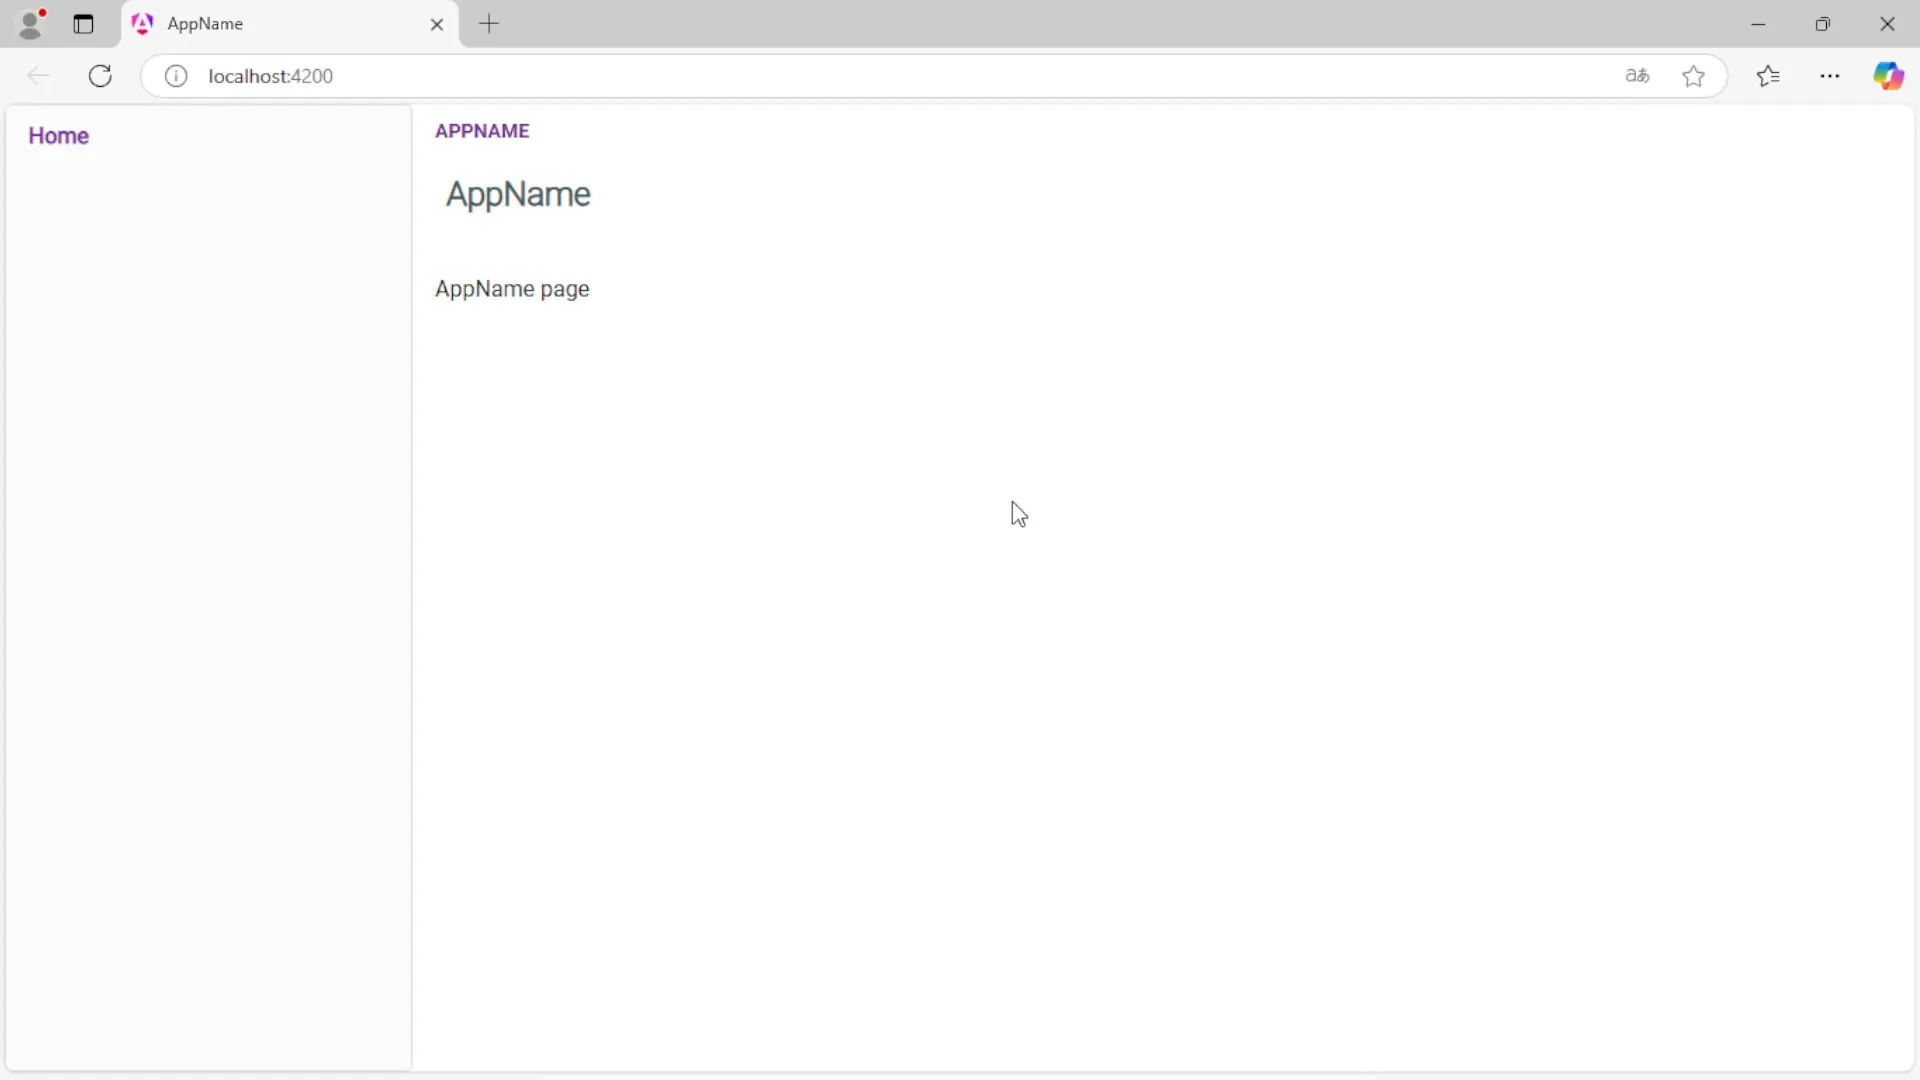
Task: Add page to favorites star icon
Action: (x=1693, y=76)
